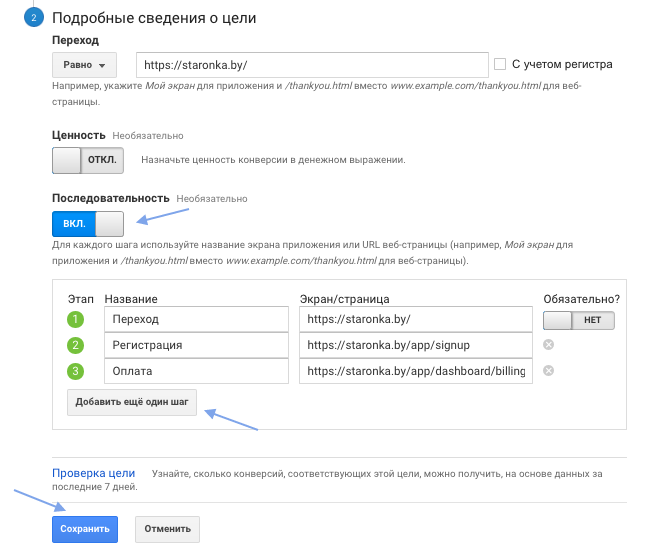Enable the С учетом регистра checkbox
656x548 pixels.
tap(500, 64)
